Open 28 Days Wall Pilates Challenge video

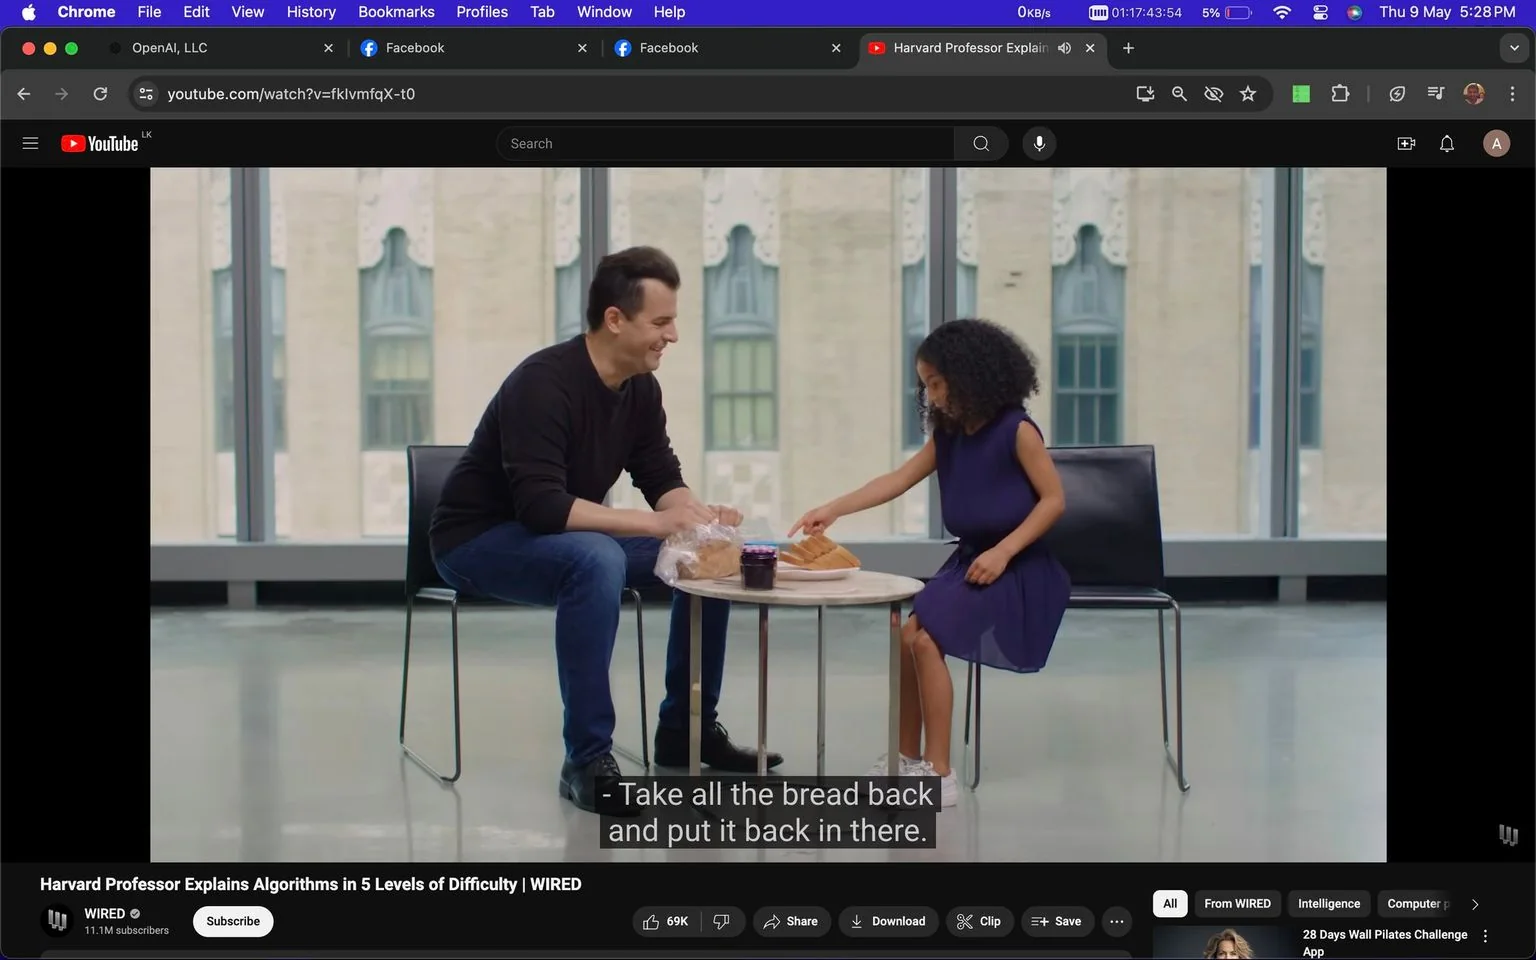point(1384,942)
